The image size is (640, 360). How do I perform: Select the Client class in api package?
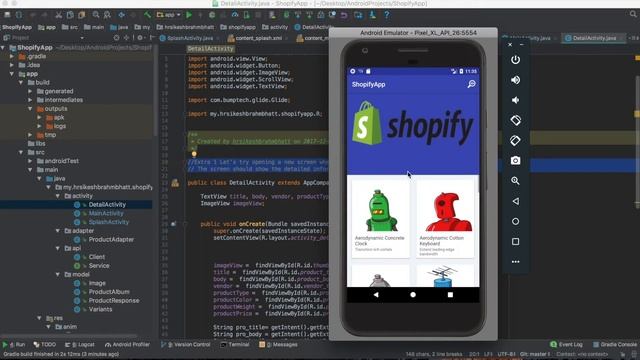(97, 257)
